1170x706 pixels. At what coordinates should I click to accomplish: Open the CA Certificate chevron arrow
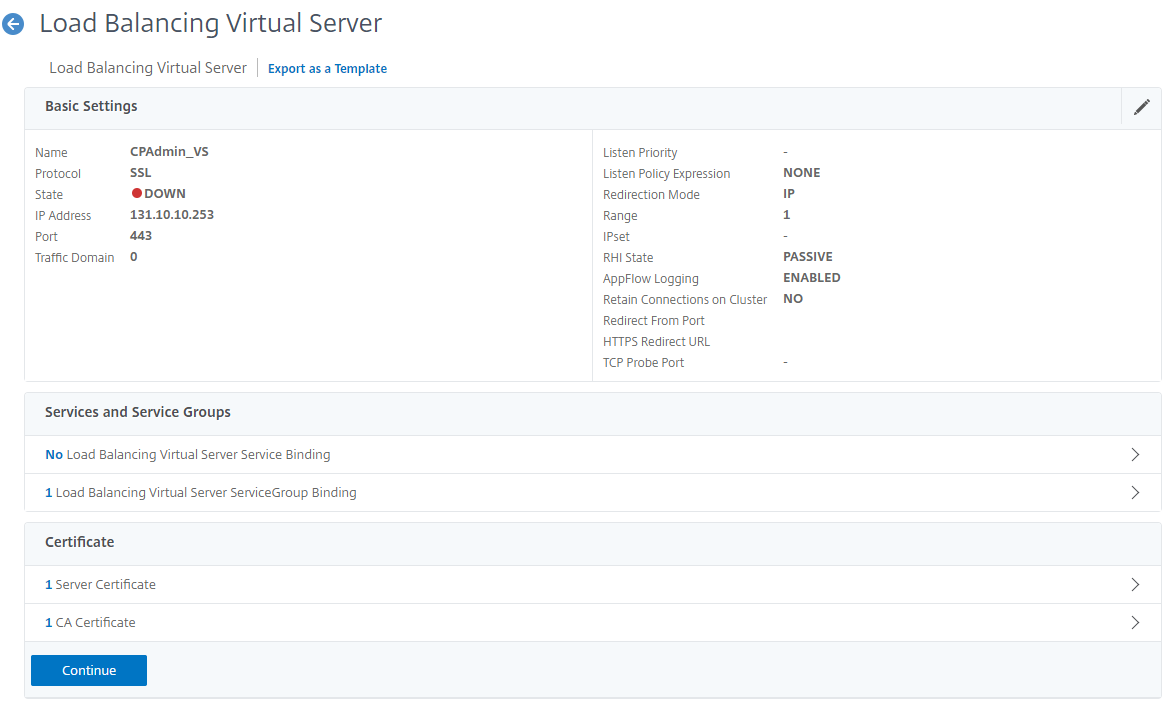pos(1135,623)
